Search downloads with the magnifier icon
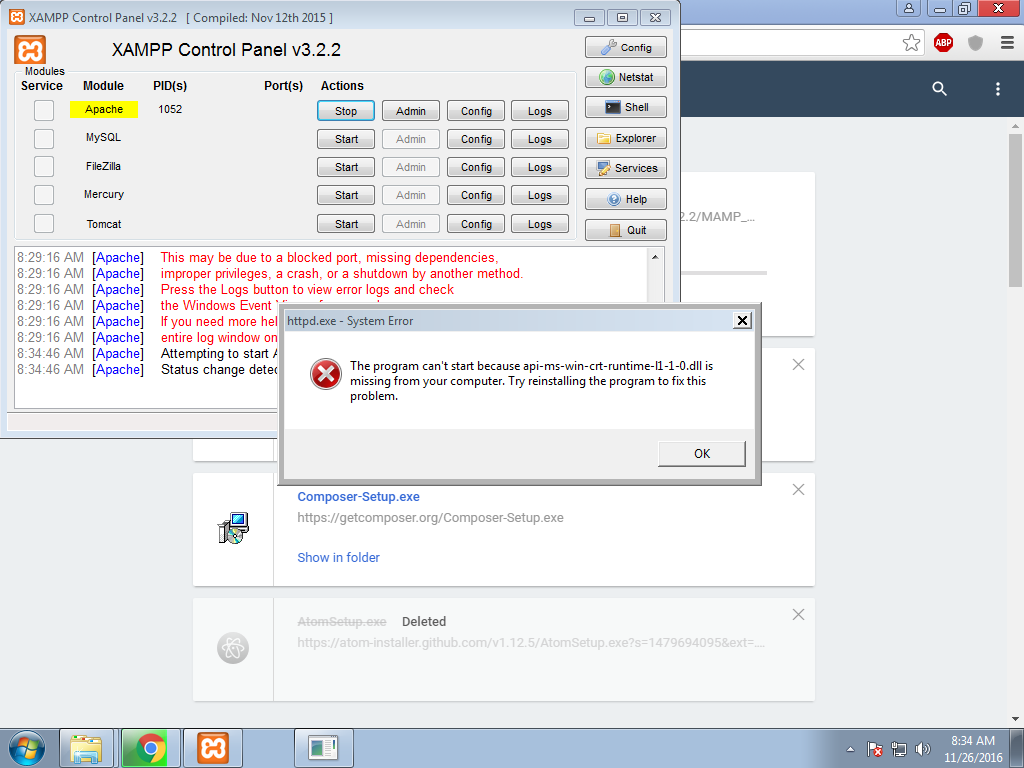 939,89
